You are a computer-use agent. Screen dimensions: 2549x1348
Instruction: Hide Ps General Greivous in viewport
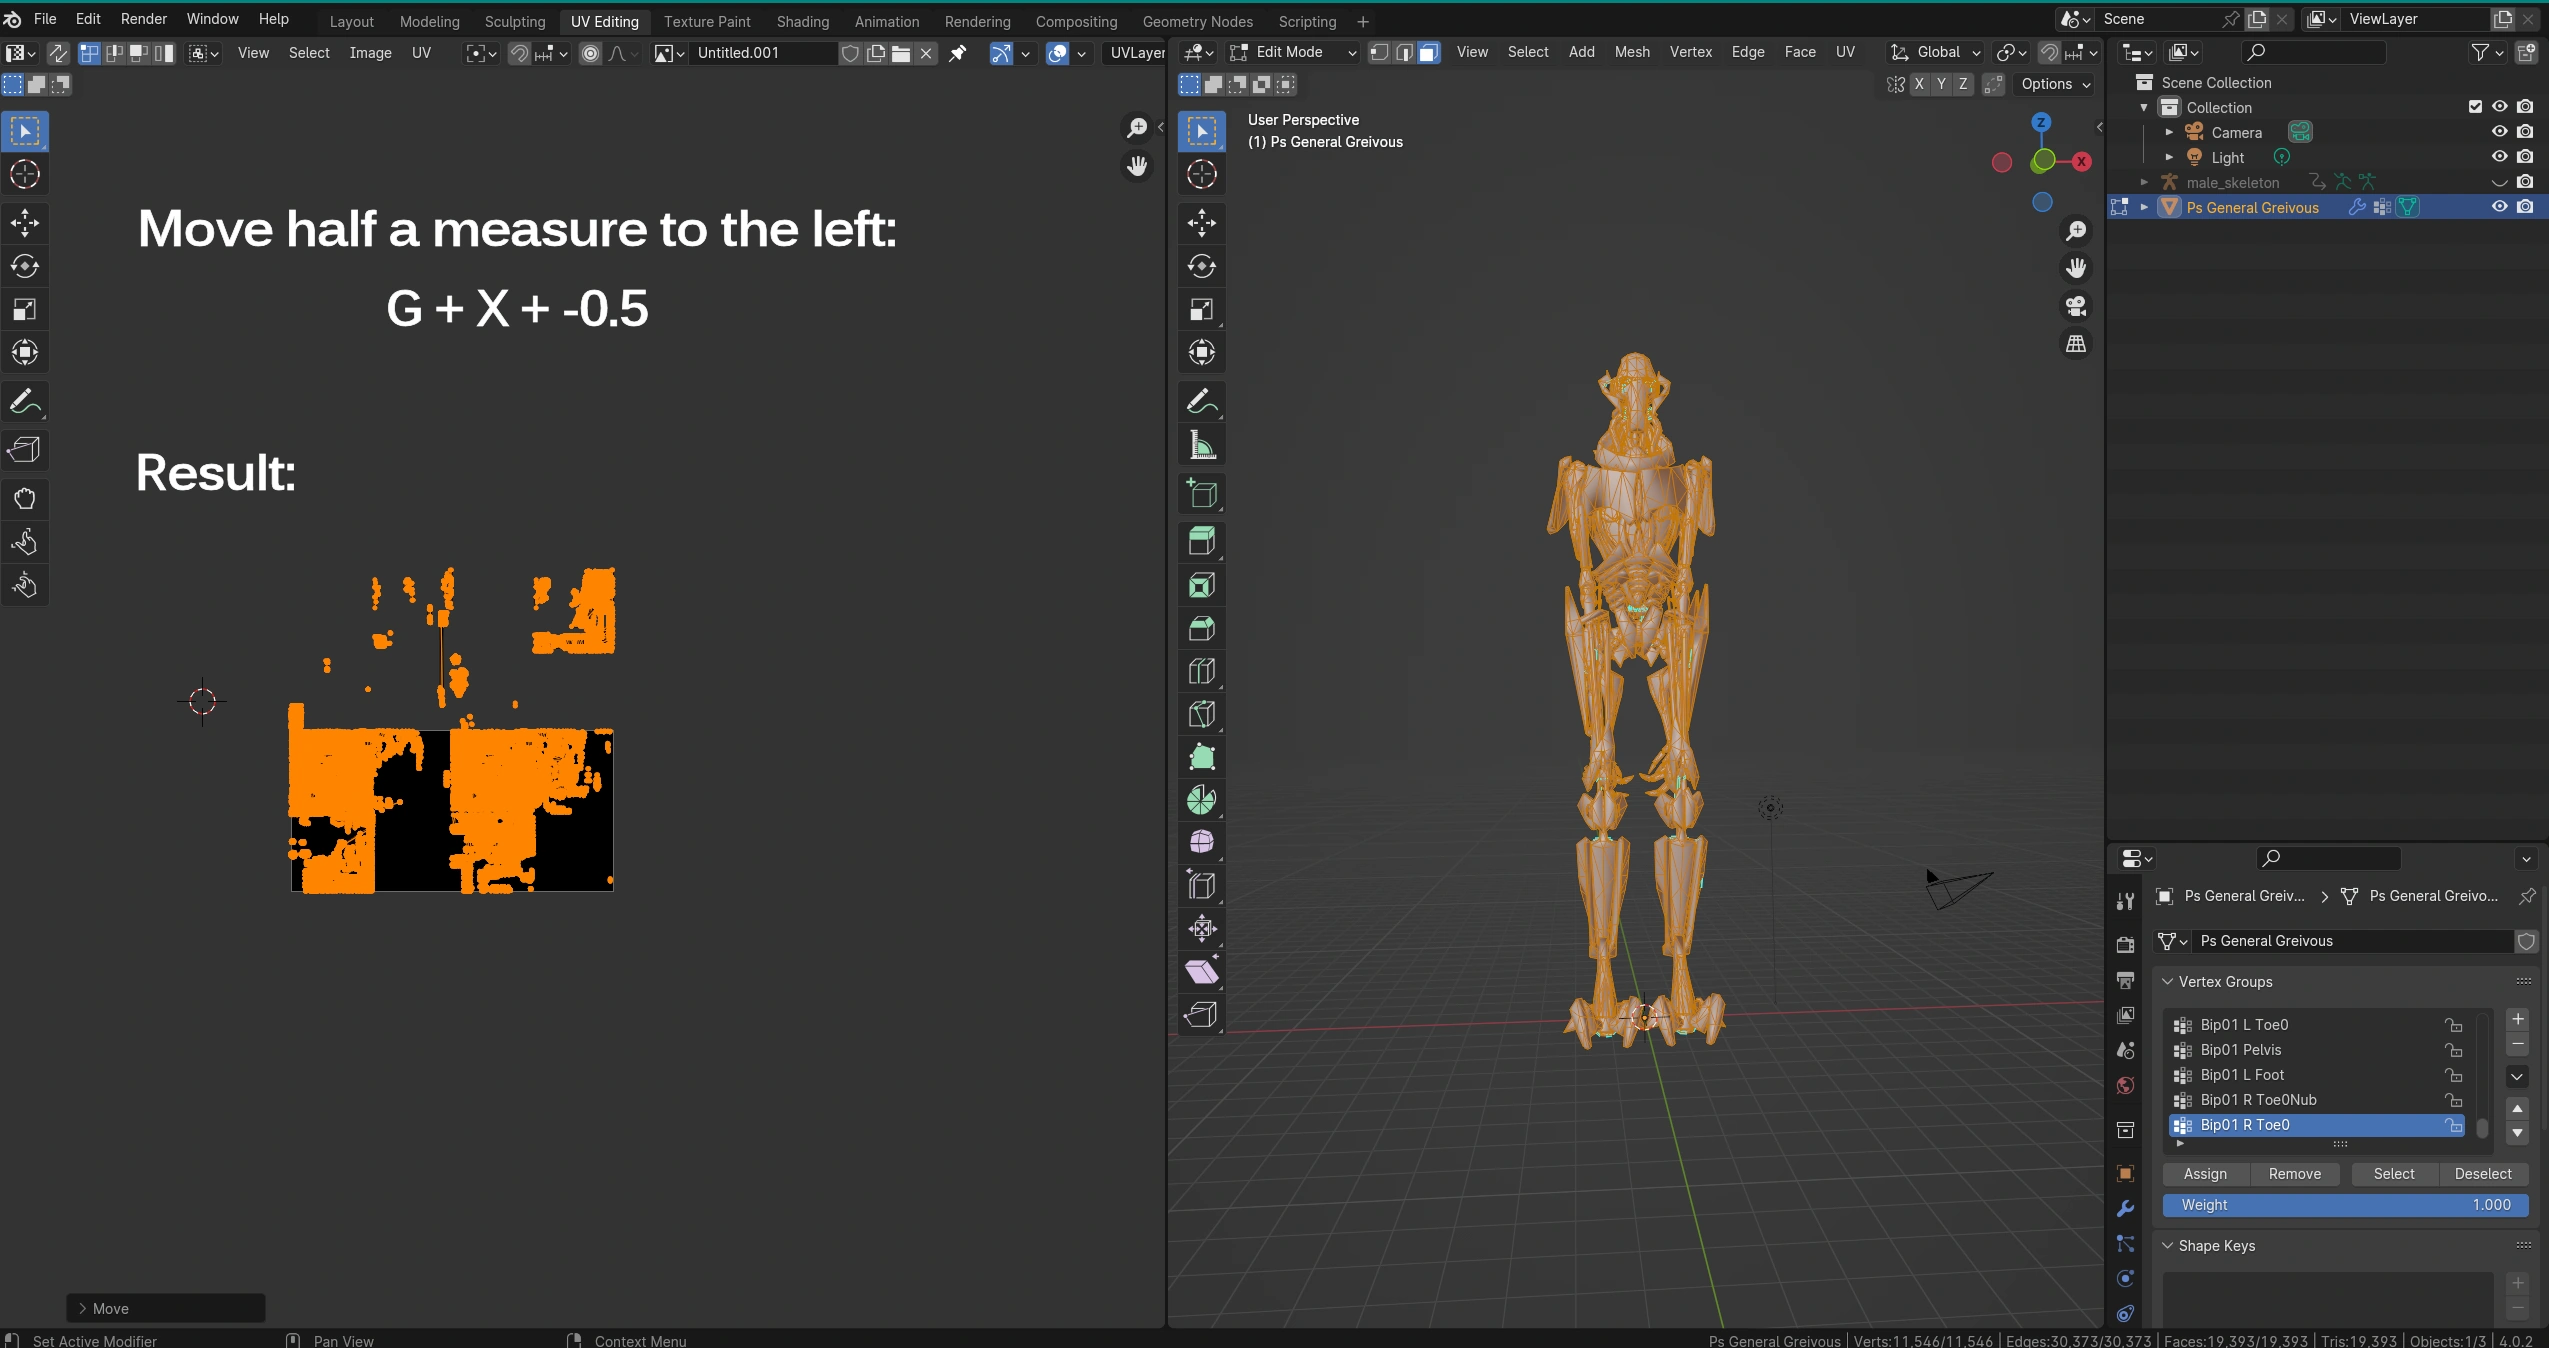(2499, 207)
